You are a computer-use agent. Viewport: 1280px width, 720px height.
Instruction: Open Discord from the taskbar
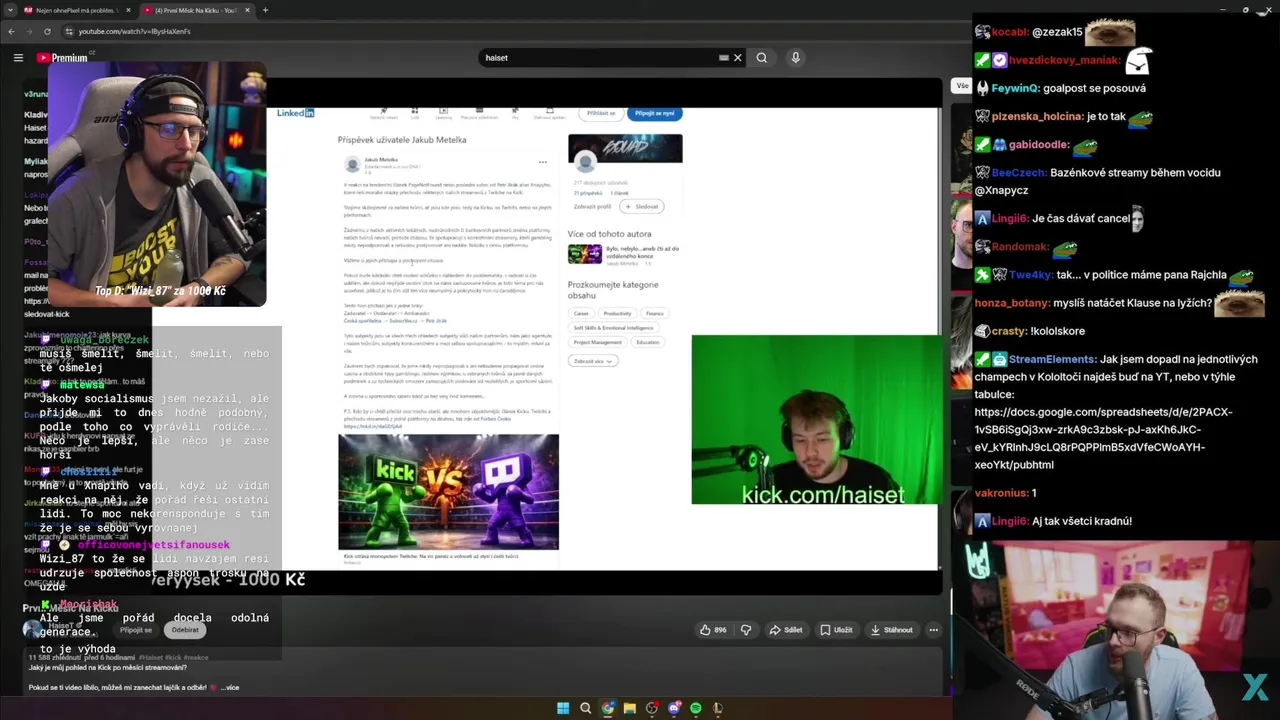pos(674,708)
